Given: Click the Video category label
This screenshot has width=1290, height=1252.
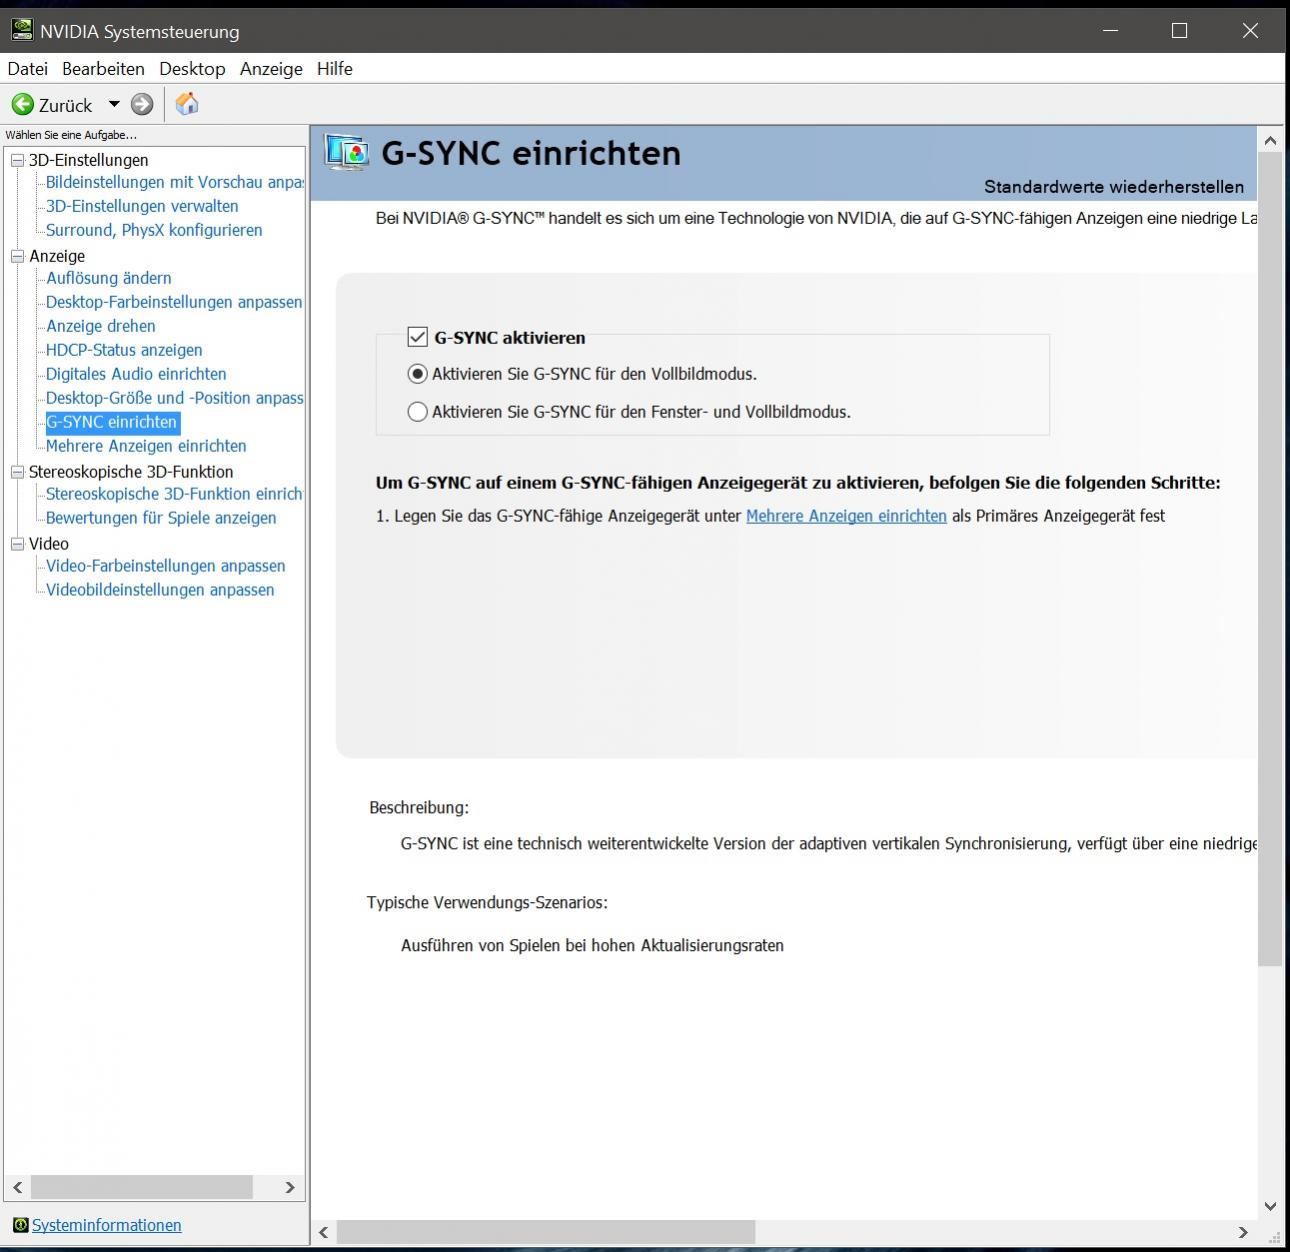Looking at the screenshot, I should click(x=49, y=544).
